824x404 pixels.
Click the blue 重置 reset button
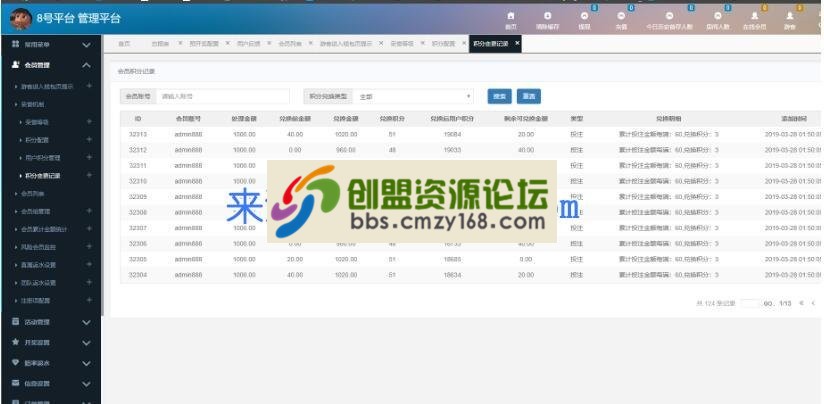pyautogui.click(x=529, y=97)
